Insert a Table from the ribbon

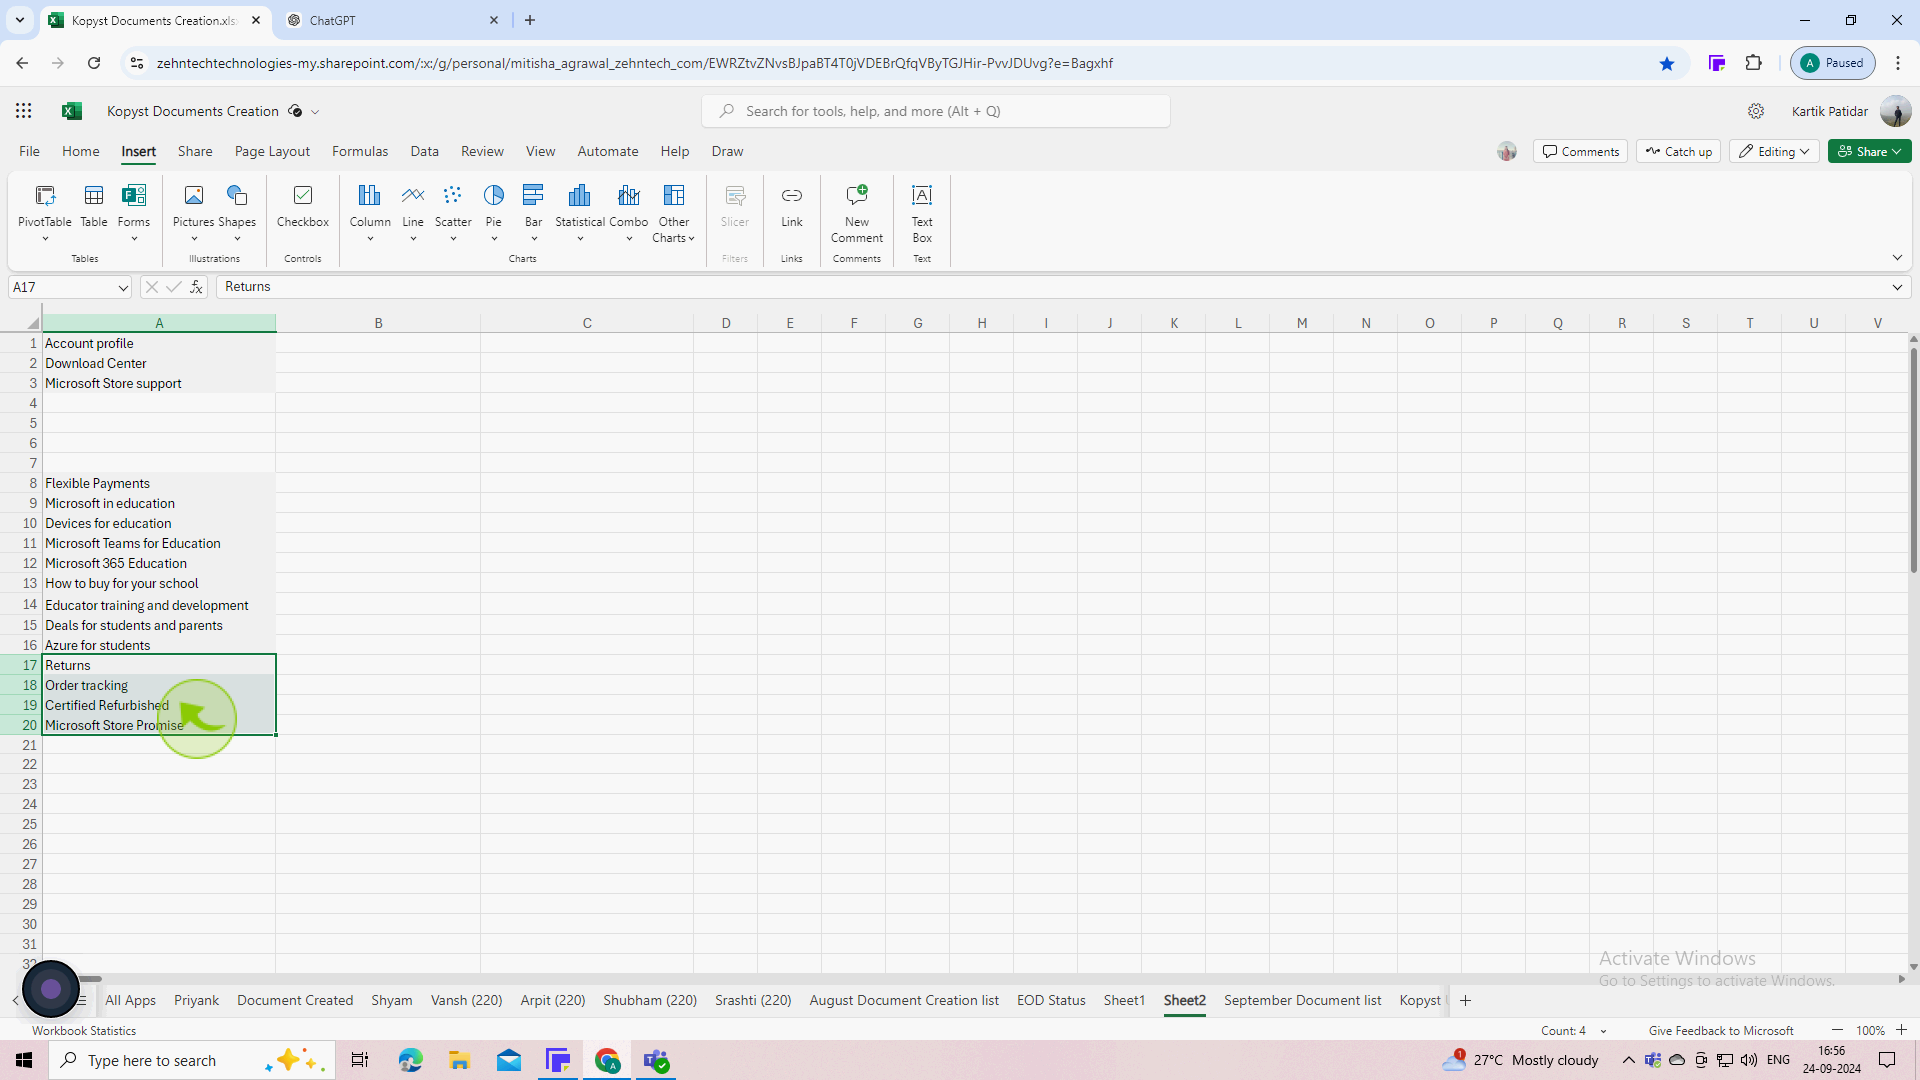click(94, 206)
